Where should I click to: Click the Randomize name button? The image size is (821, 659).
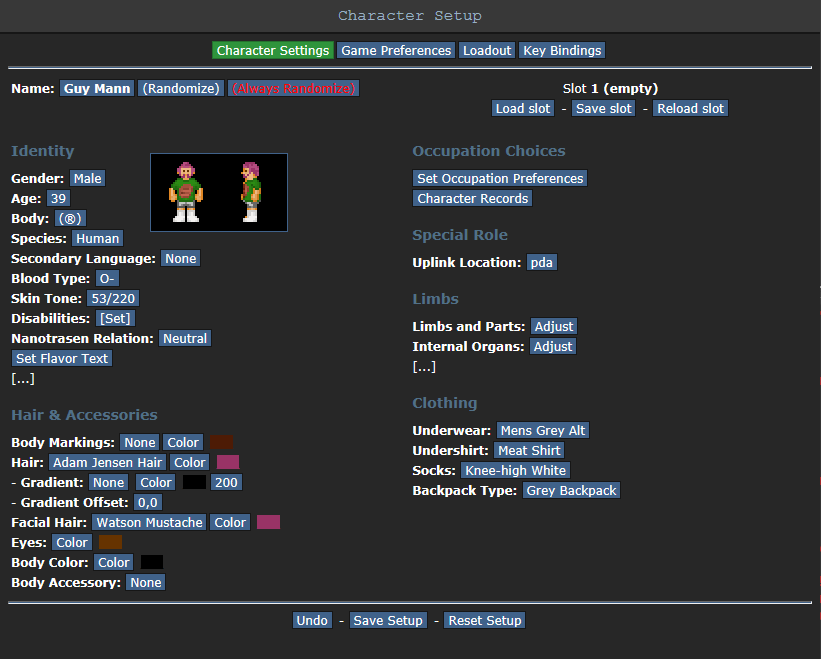(x=181, y=88)
